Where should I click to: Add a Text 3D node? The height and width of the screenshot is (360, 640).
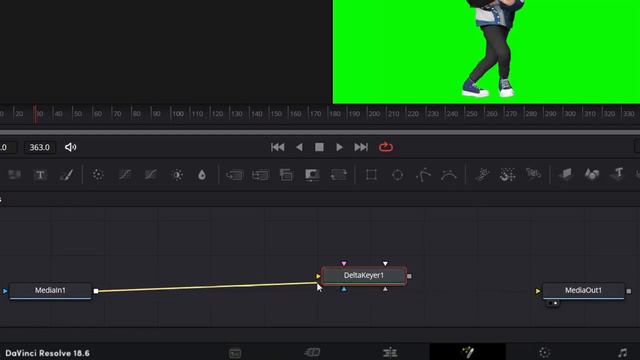click(618, 174)
